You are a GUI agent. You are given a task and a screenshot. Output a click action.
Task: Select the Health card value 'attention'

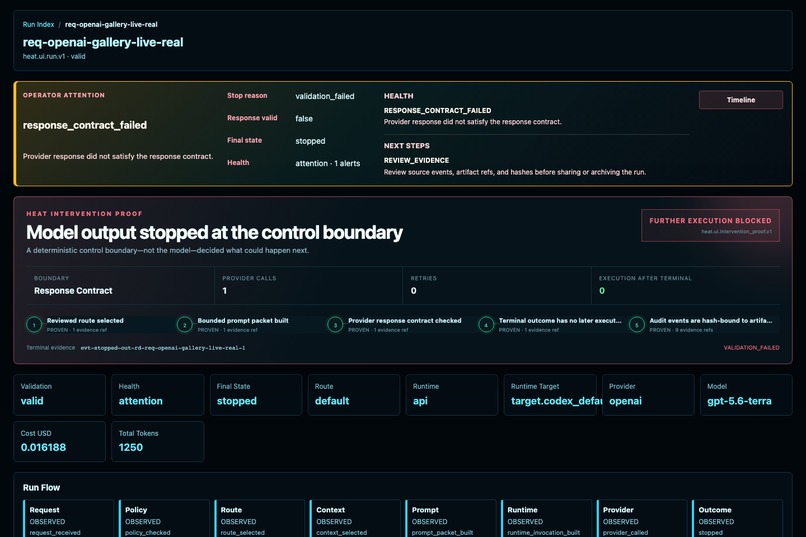pyautogui.click(x=140, y=401)
